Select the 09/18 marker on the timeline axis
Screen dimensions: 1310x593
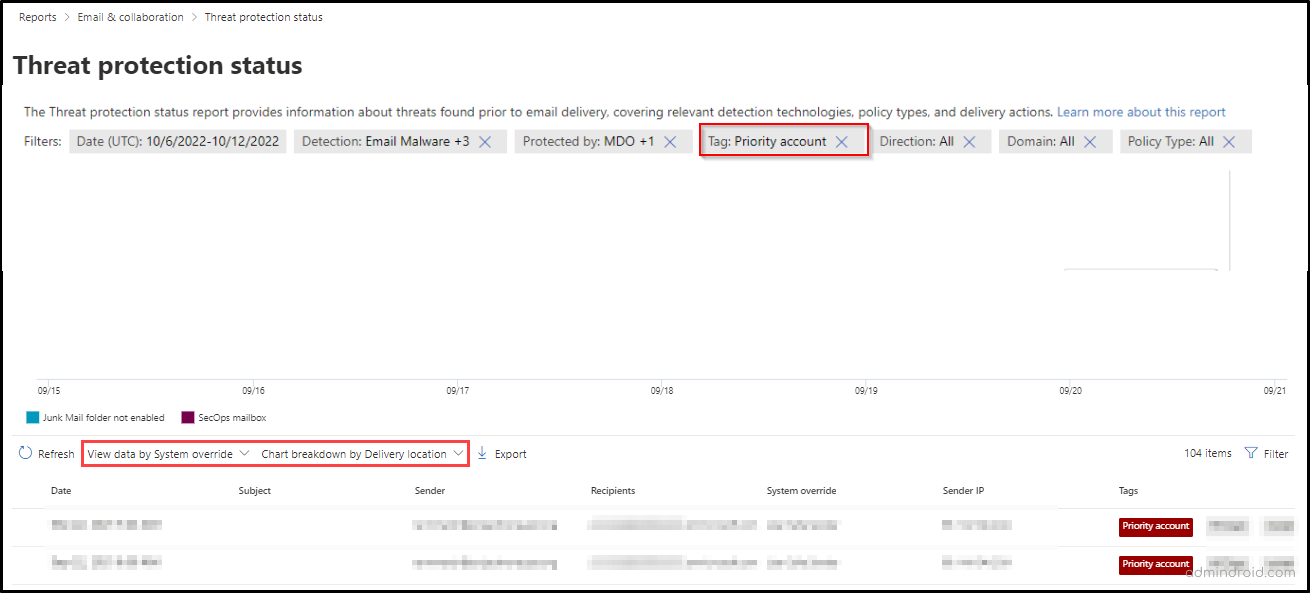point(661,390)
